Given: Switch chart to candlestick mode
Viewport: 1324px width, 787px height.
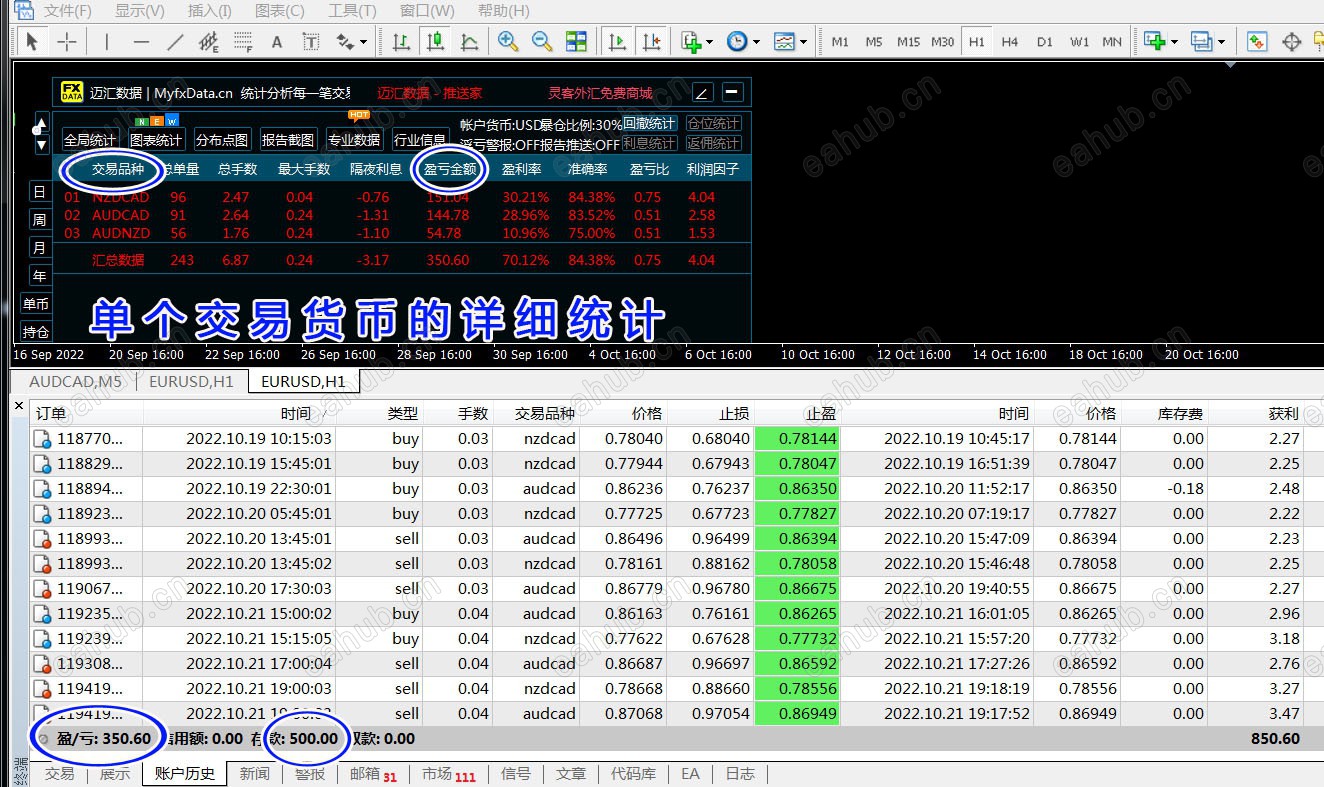Looking at the screenshot, I should [435, 42].
